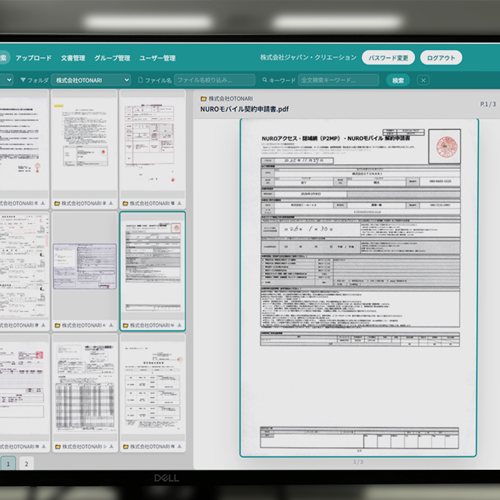Click the P.1 / 3 page indicator
This screenshot has height=500, width=500.
click(488, 104)
